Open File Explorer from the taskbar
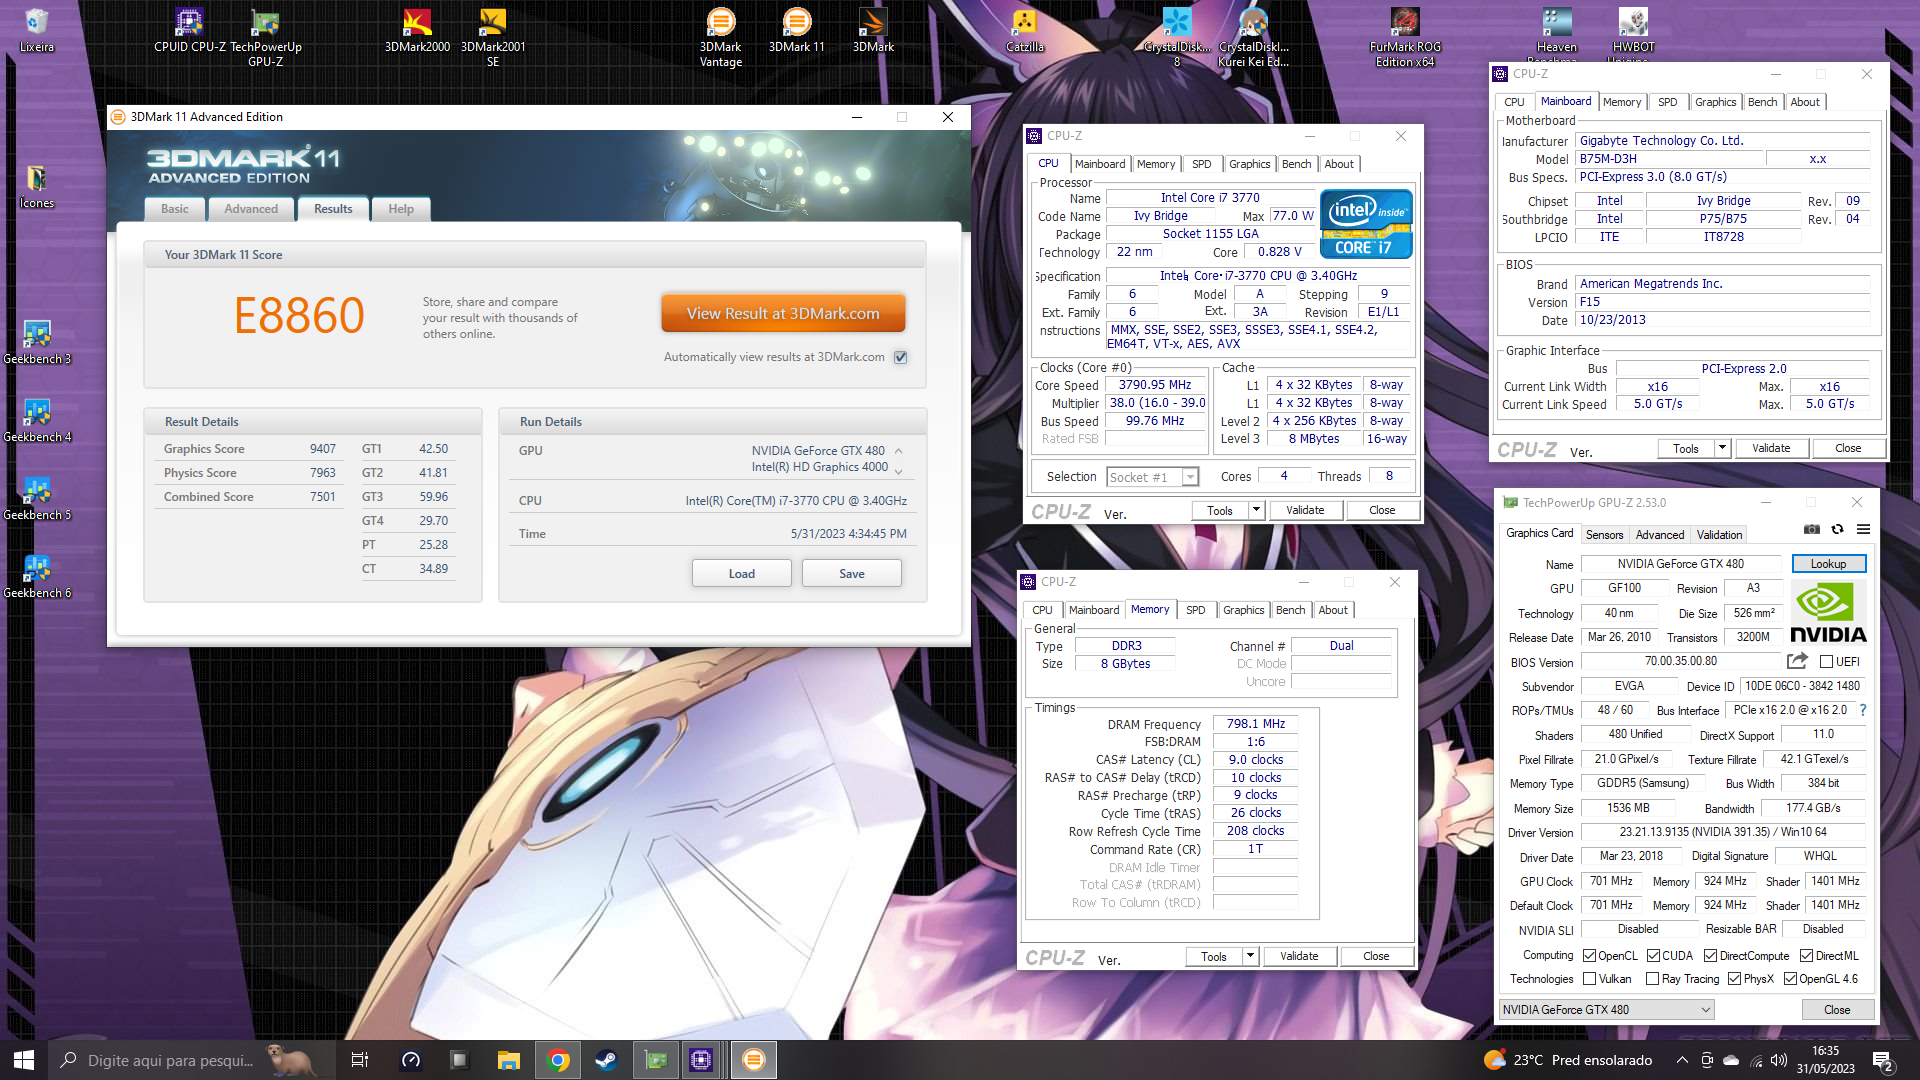 point(509,1060)
